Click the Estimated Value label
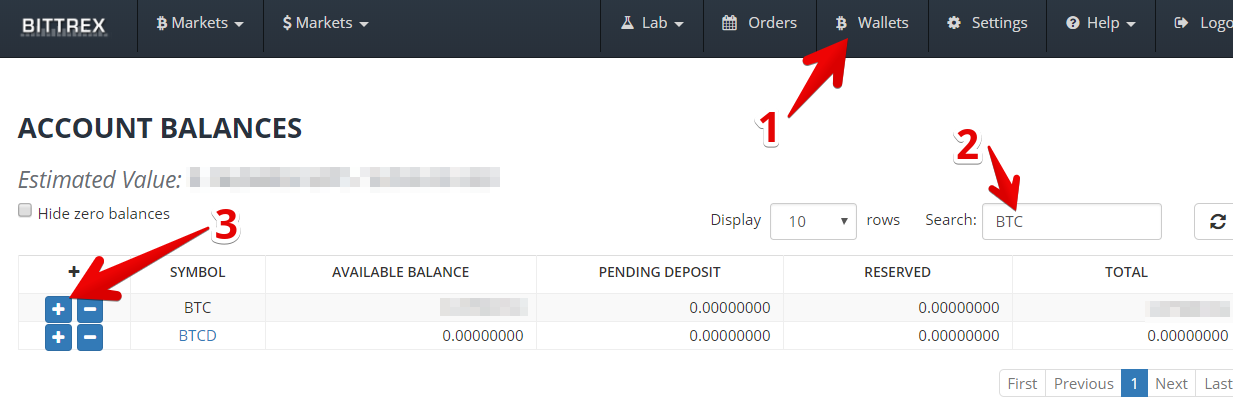Image resolution: width=1233 pixels, height=417 pixels. (100, 180)
